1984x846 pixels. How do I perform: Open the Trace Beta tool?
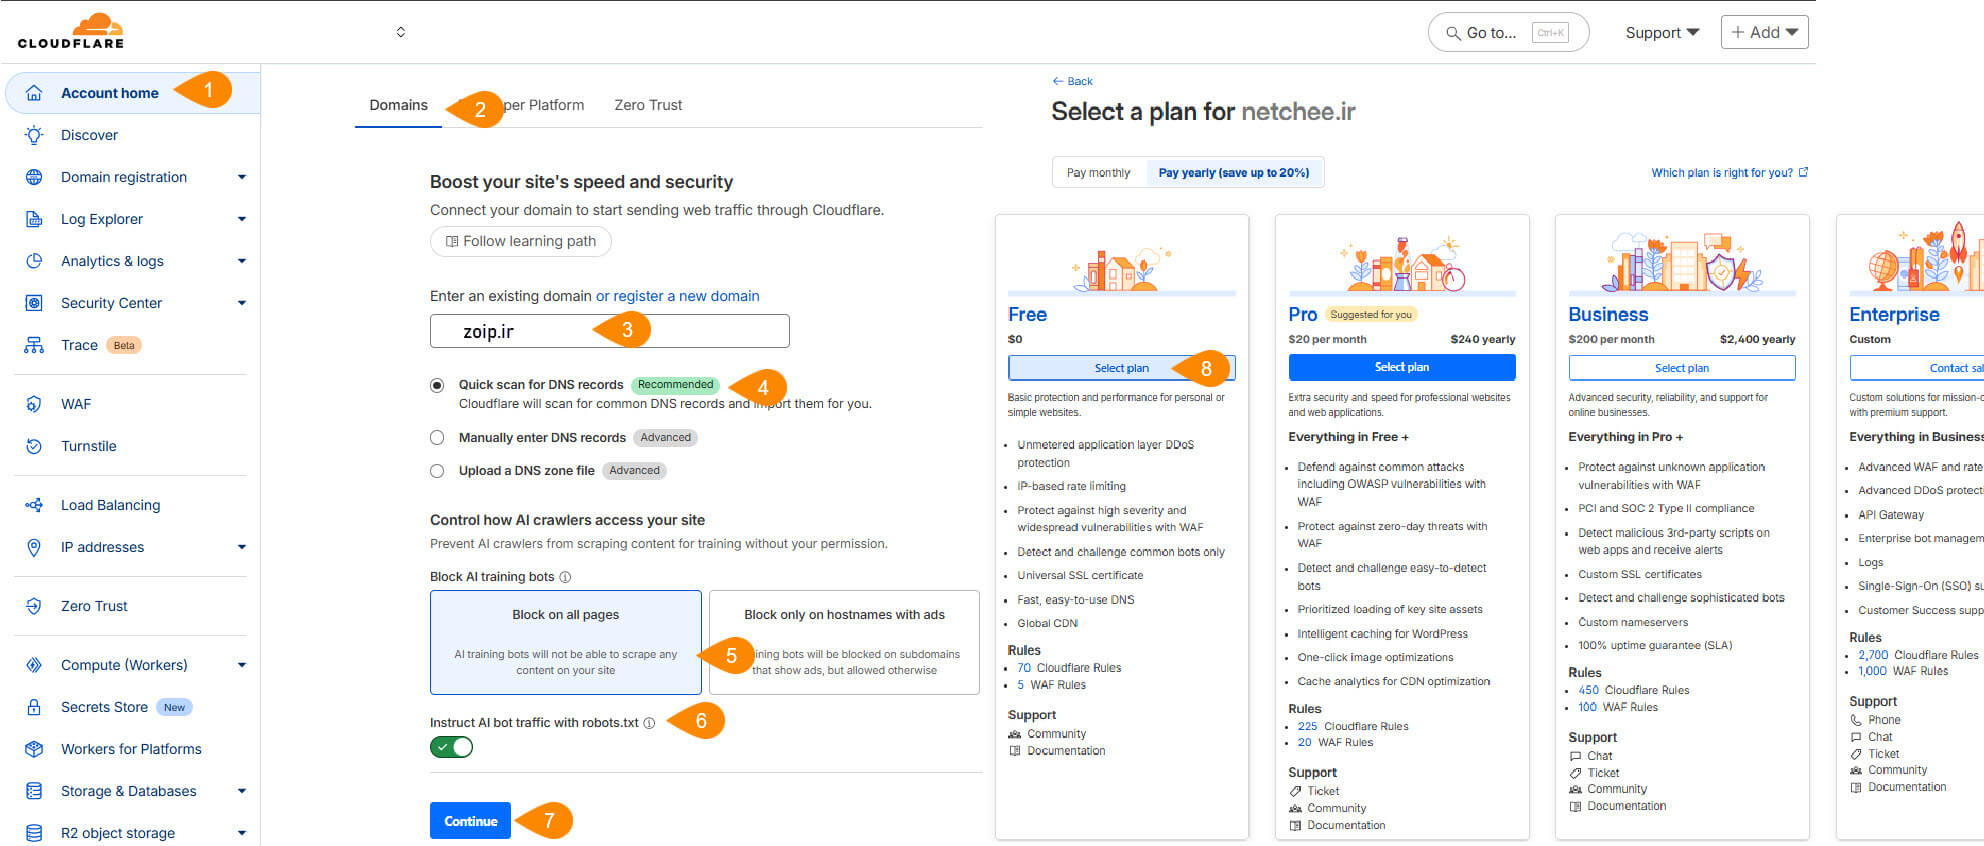pyautogui.click(x=79, y=345)
